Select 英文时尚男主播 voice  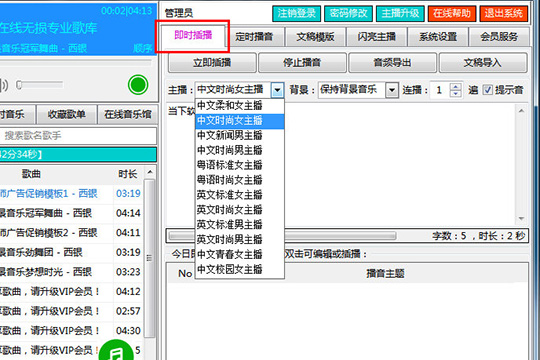tap(240, 239)
